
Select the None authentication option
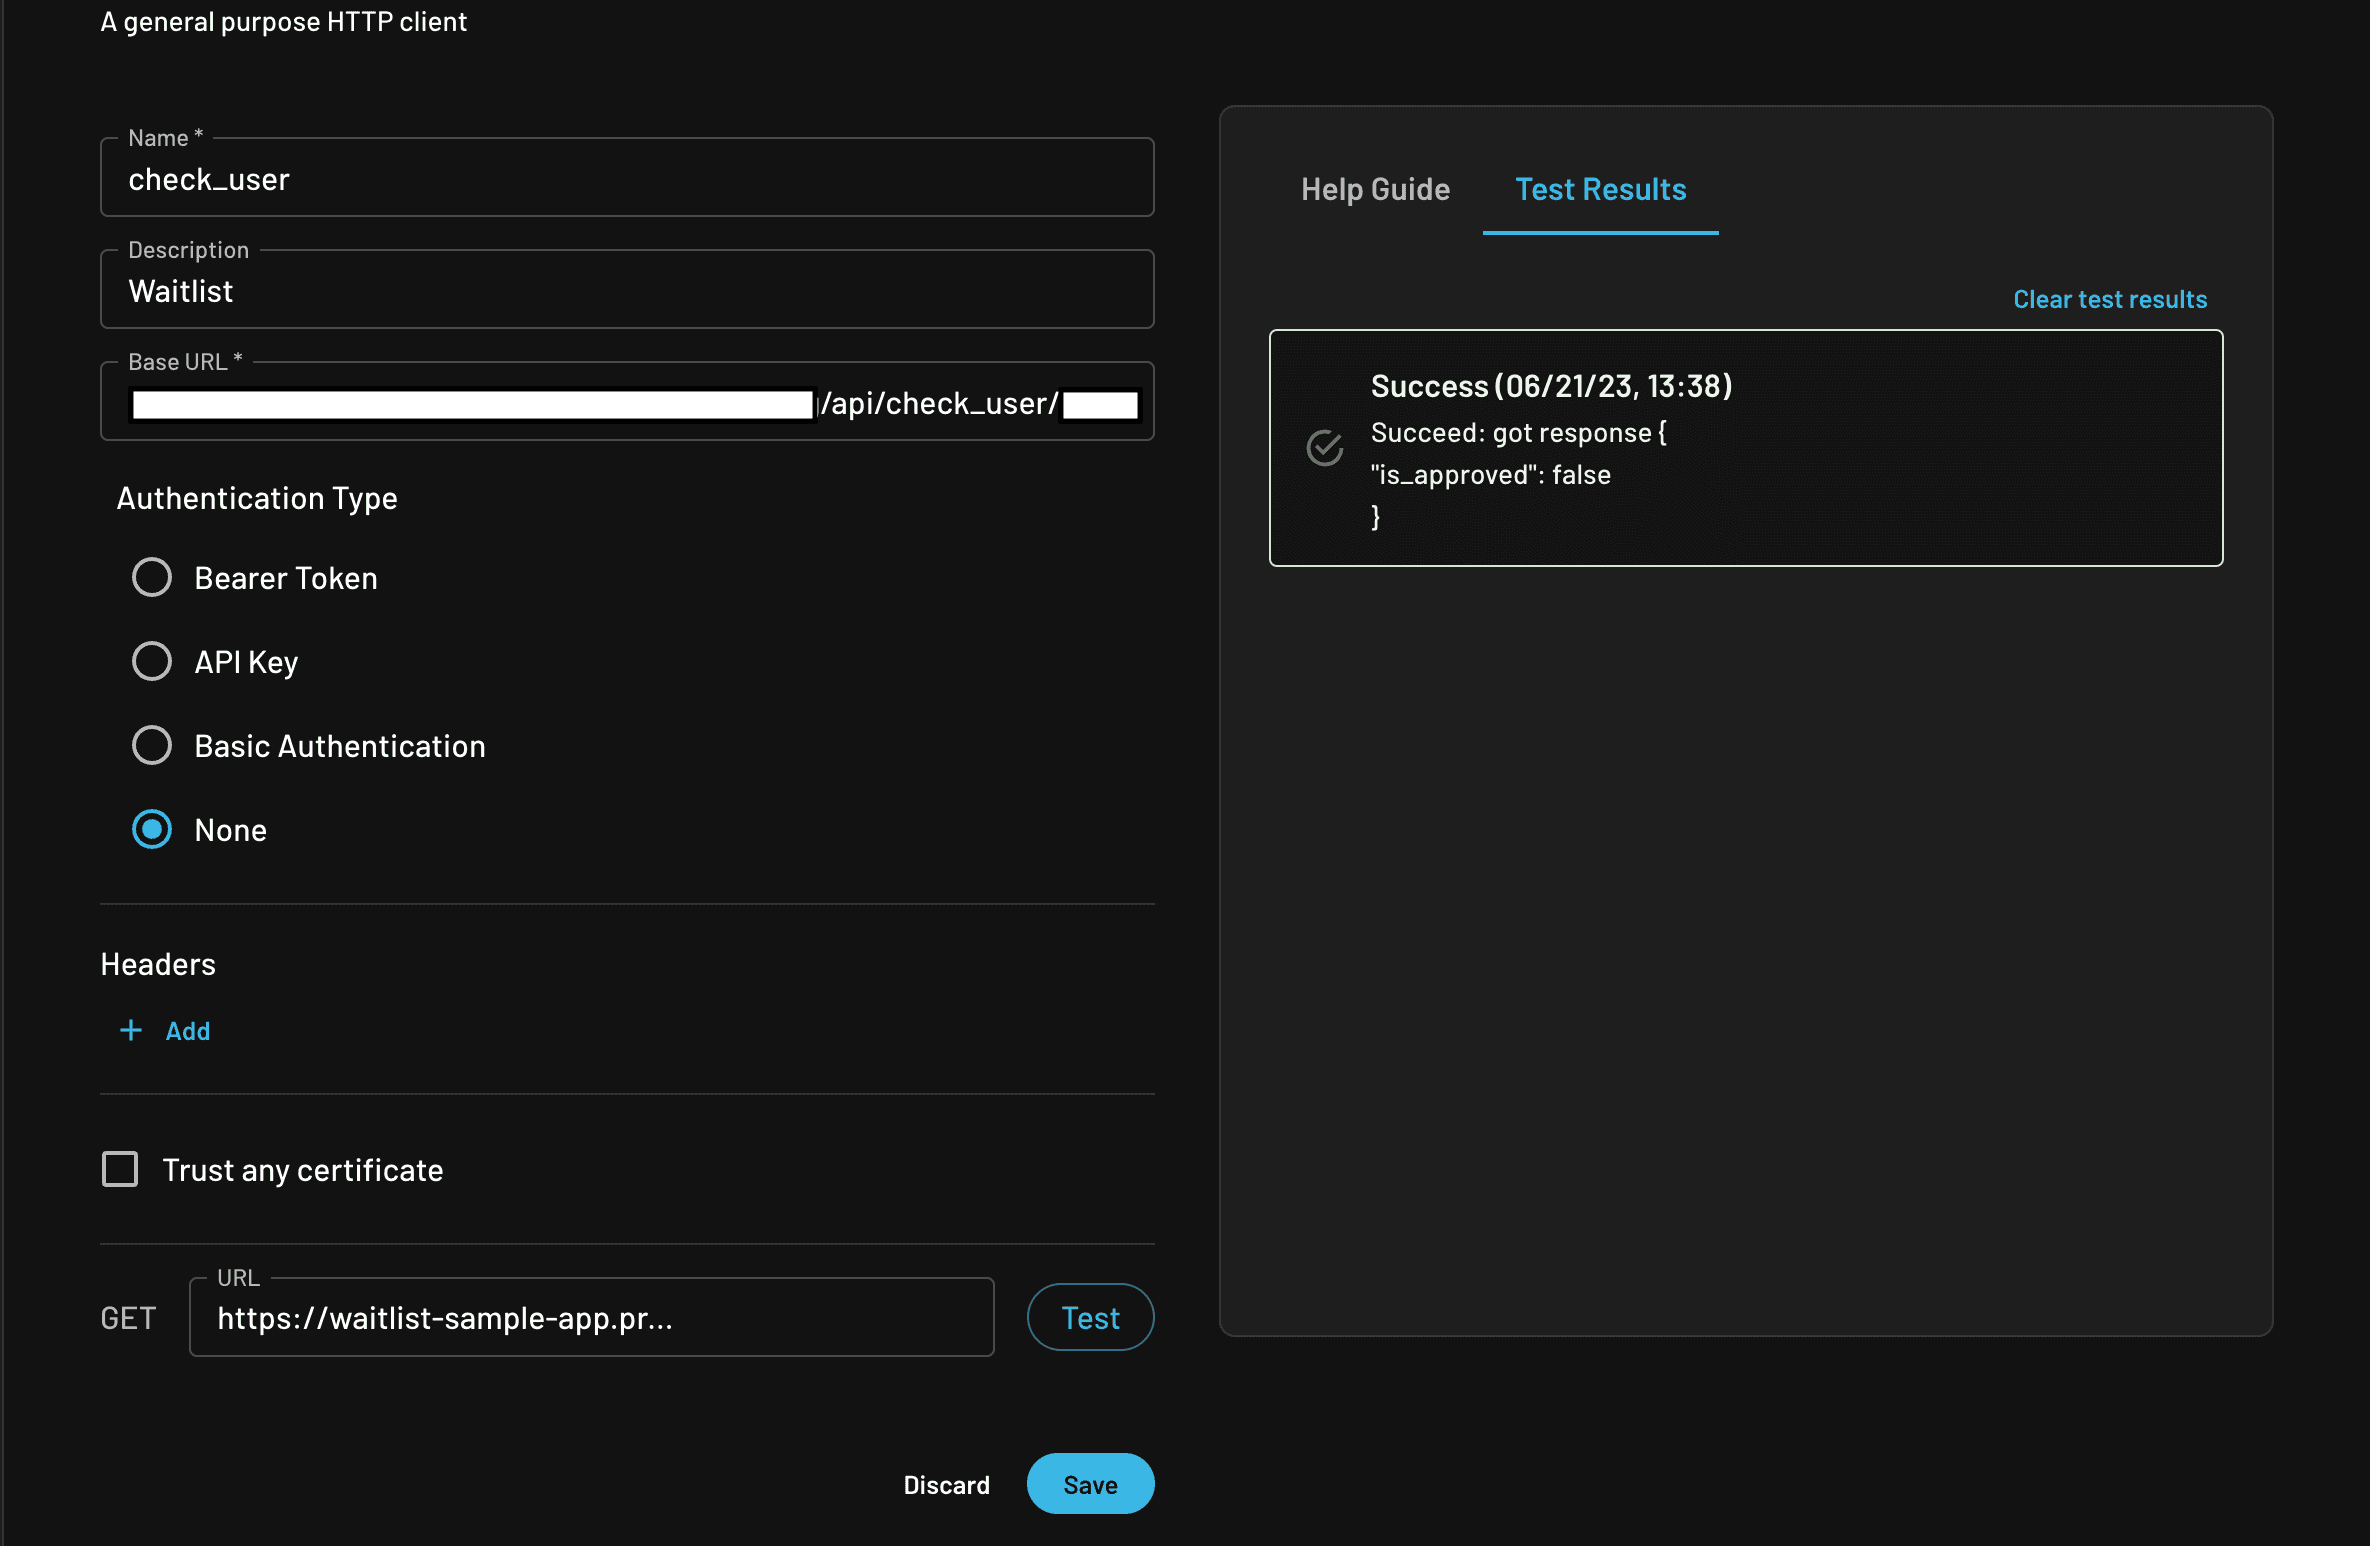click(x=152, y=830)
